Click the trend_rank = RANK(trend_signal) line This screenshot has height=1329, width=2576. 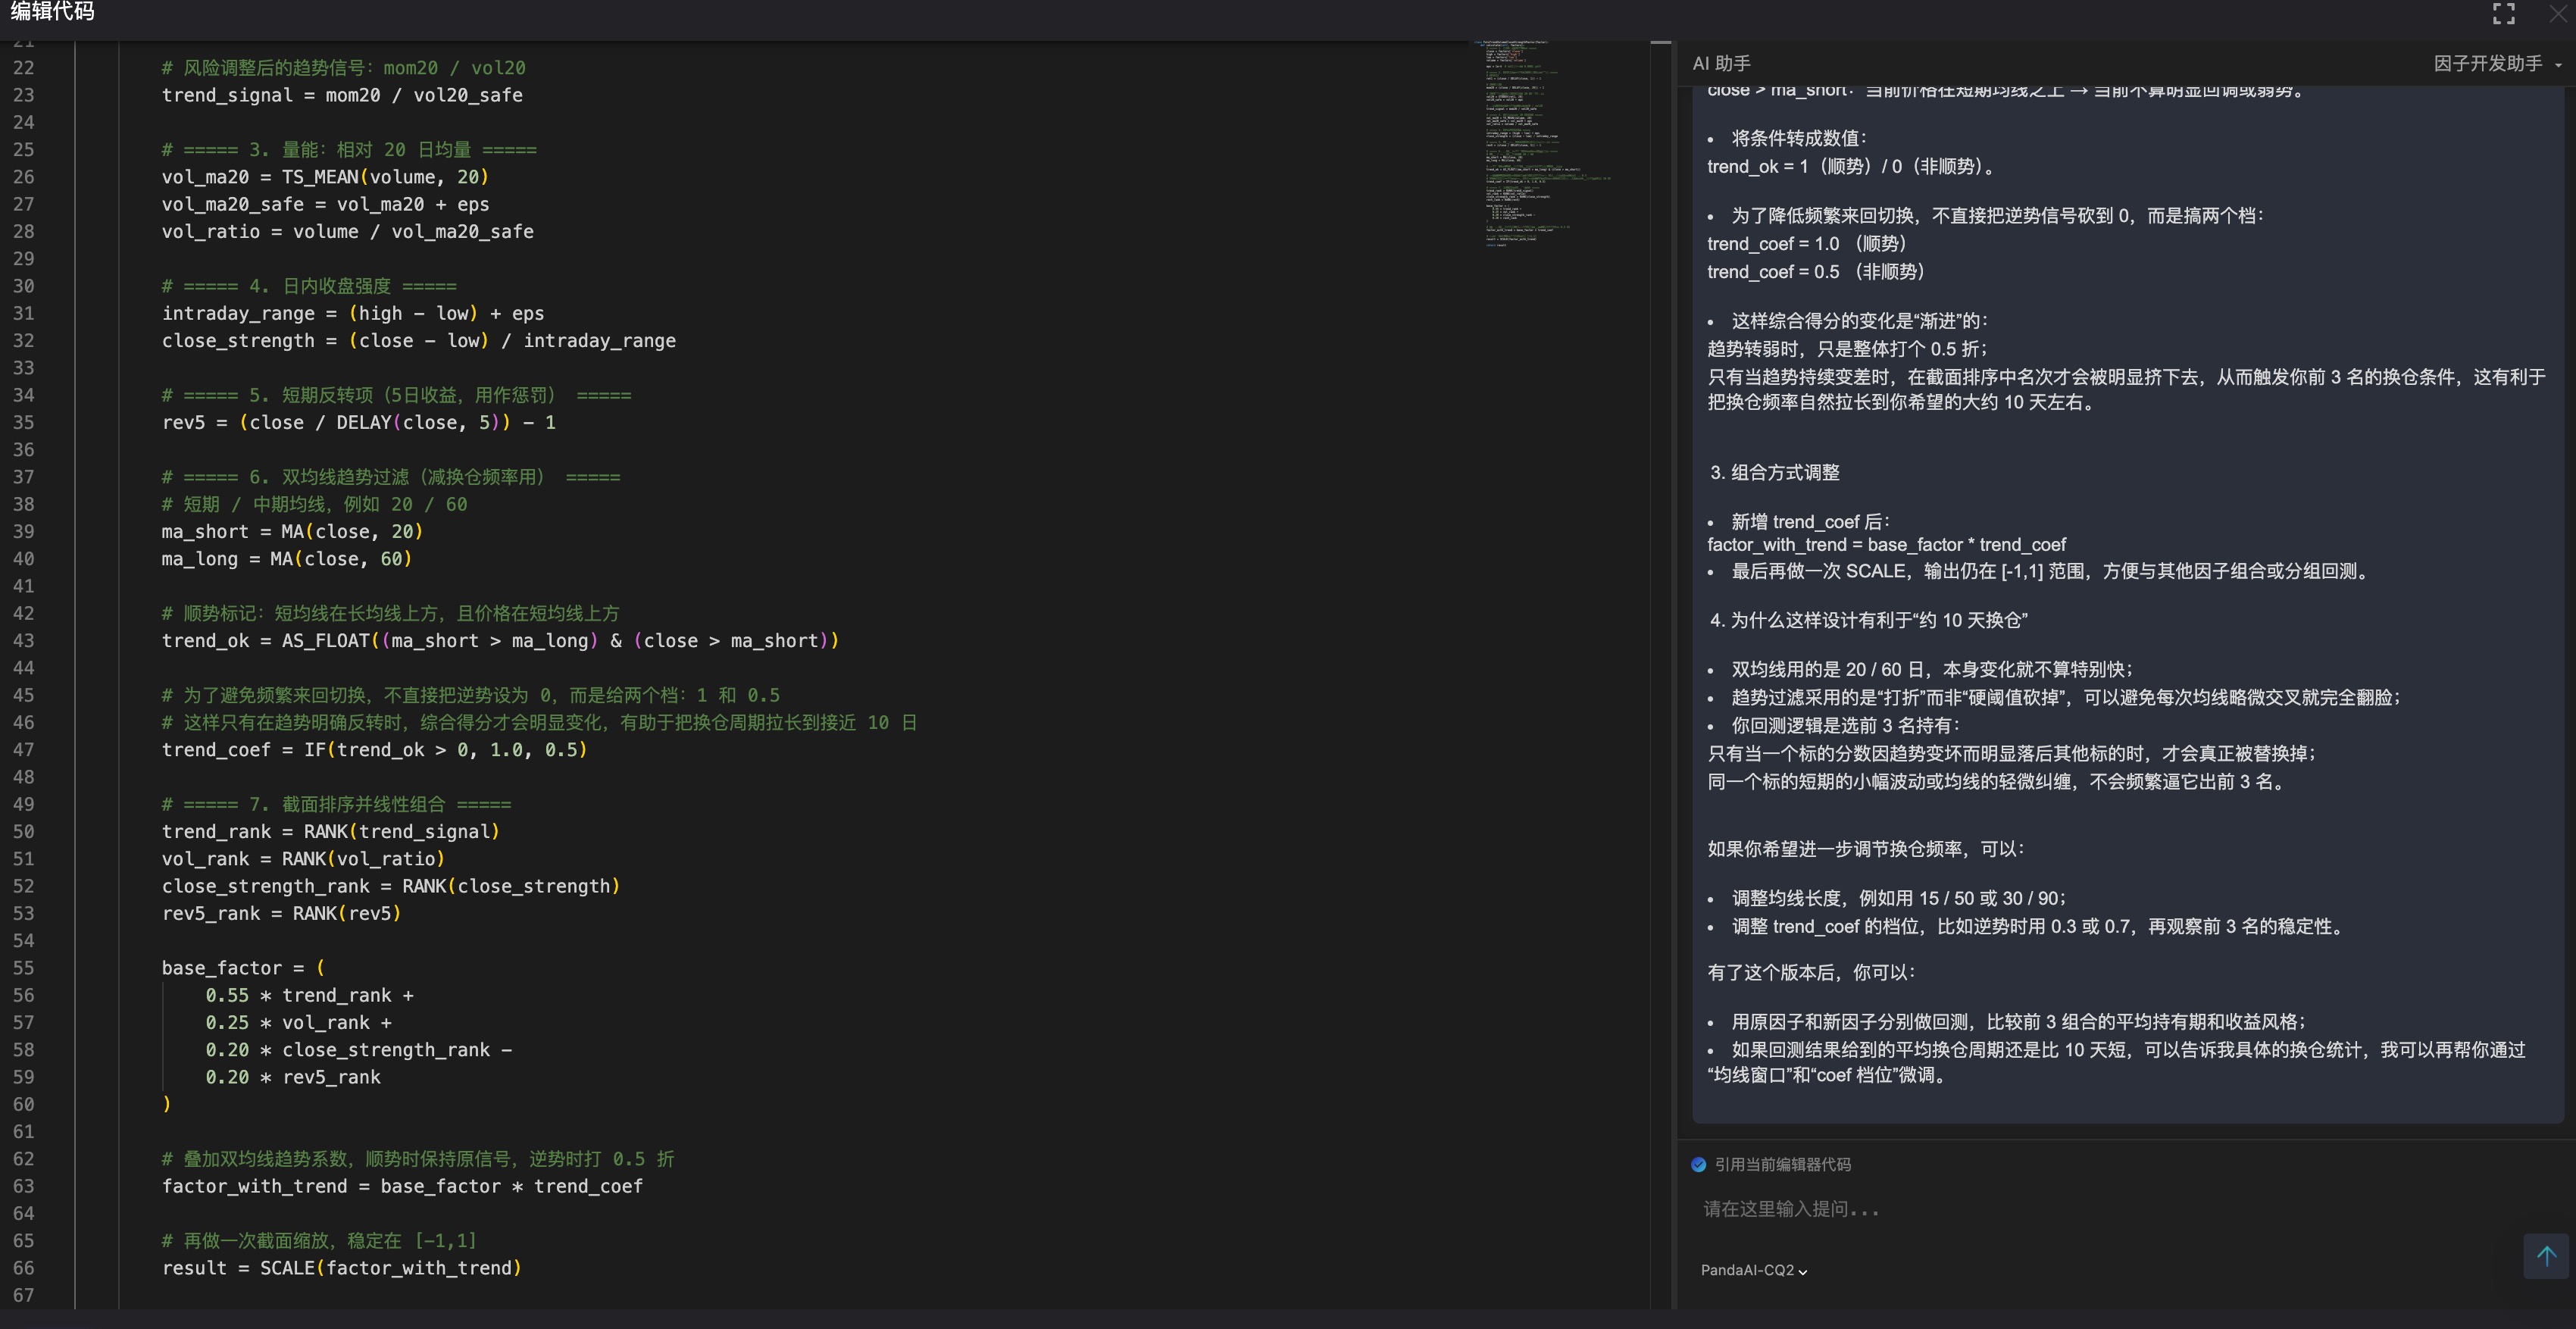(x=330, y=831)
